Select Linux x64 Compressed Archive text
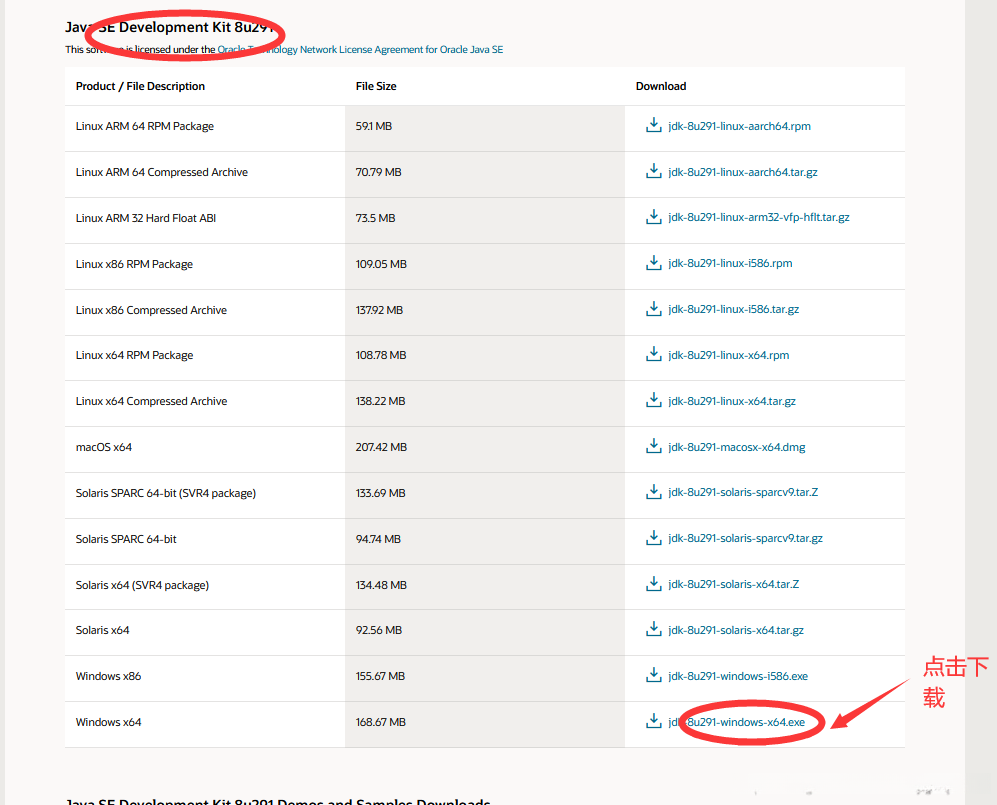 click(x=151, y=401)
